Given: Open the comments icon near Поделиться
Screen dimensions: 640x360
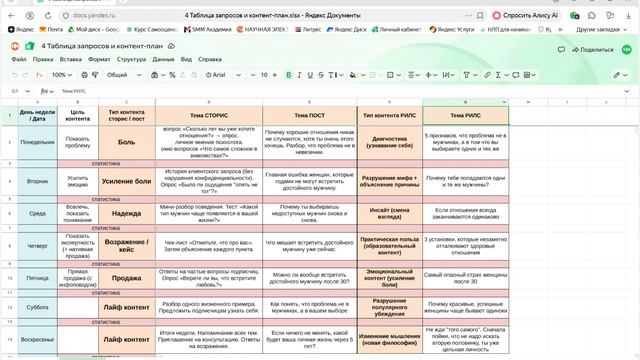Looking at the screenshot, I should click(561, 50).
